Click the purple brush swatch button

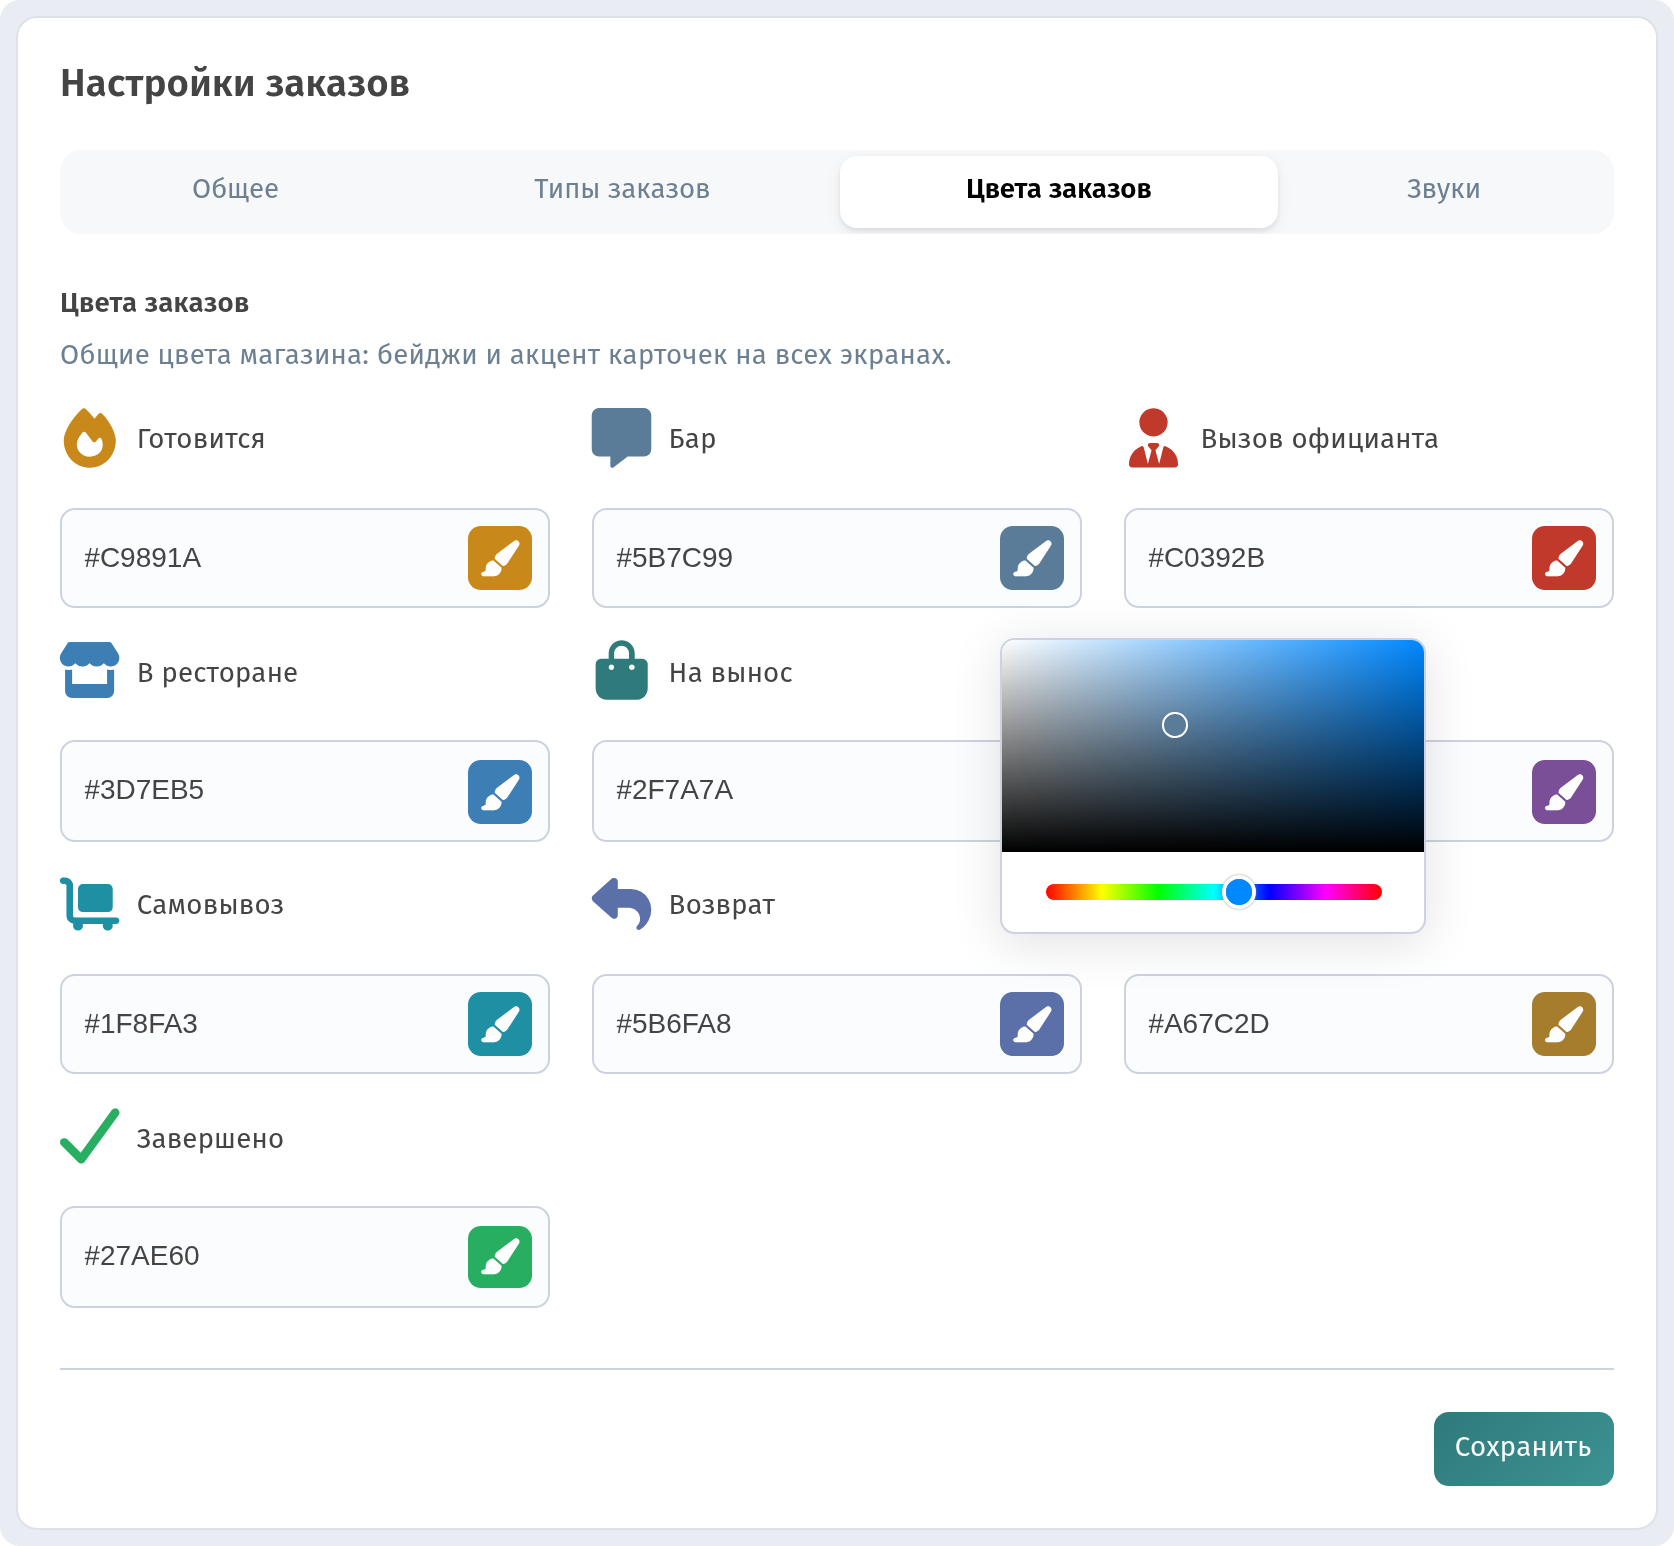[x=1564, y=792]
